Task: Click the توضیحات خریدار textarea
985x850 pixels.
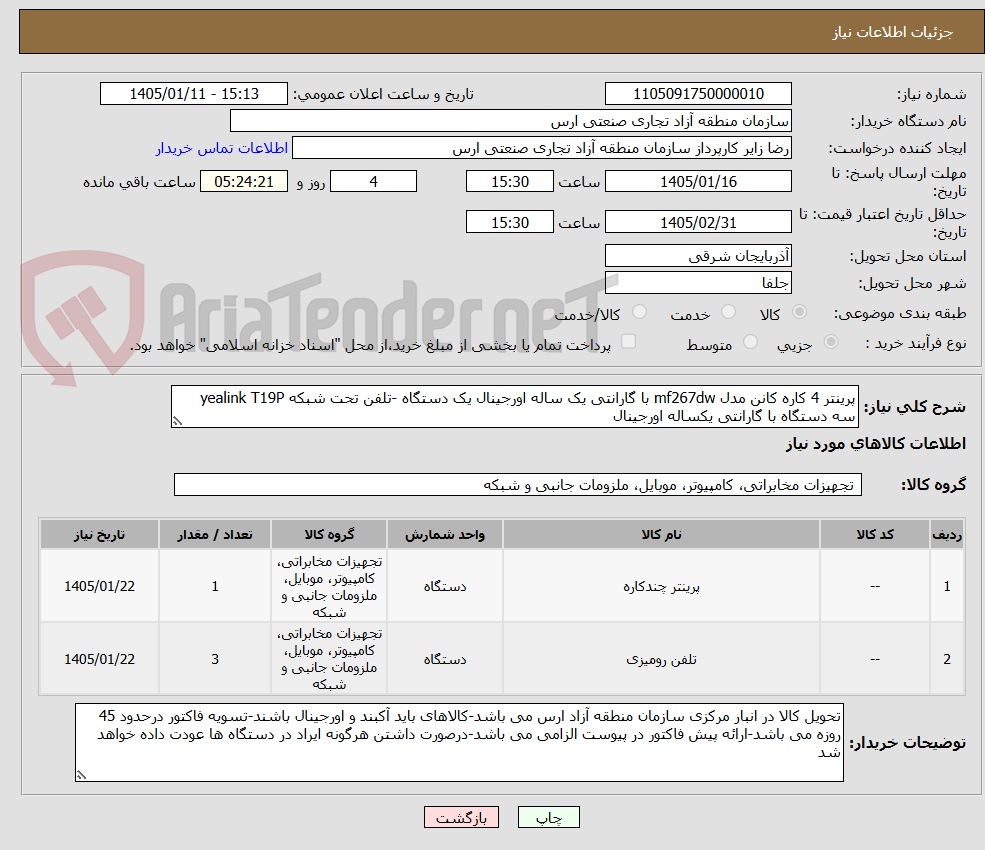Action: (x=459, y=743)
